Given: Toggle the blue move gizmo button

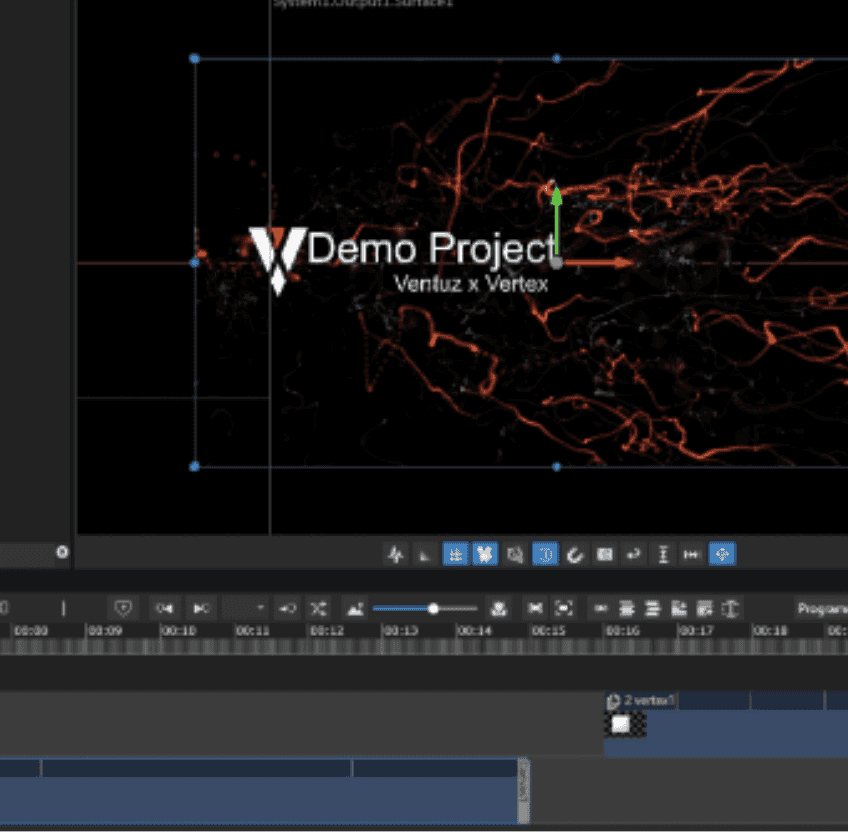Looking at the screenshot, I should tap(721, 554).
